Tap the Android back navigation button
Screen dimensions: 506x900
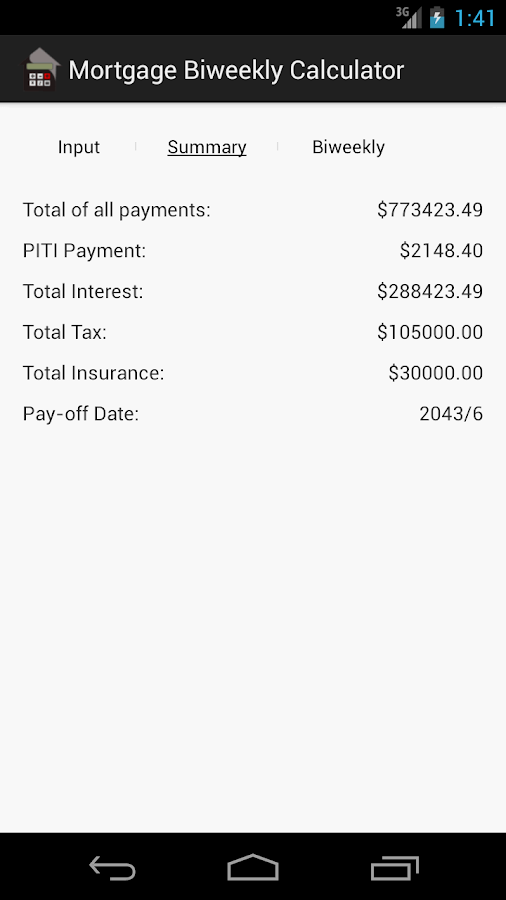tap(112, 867)
